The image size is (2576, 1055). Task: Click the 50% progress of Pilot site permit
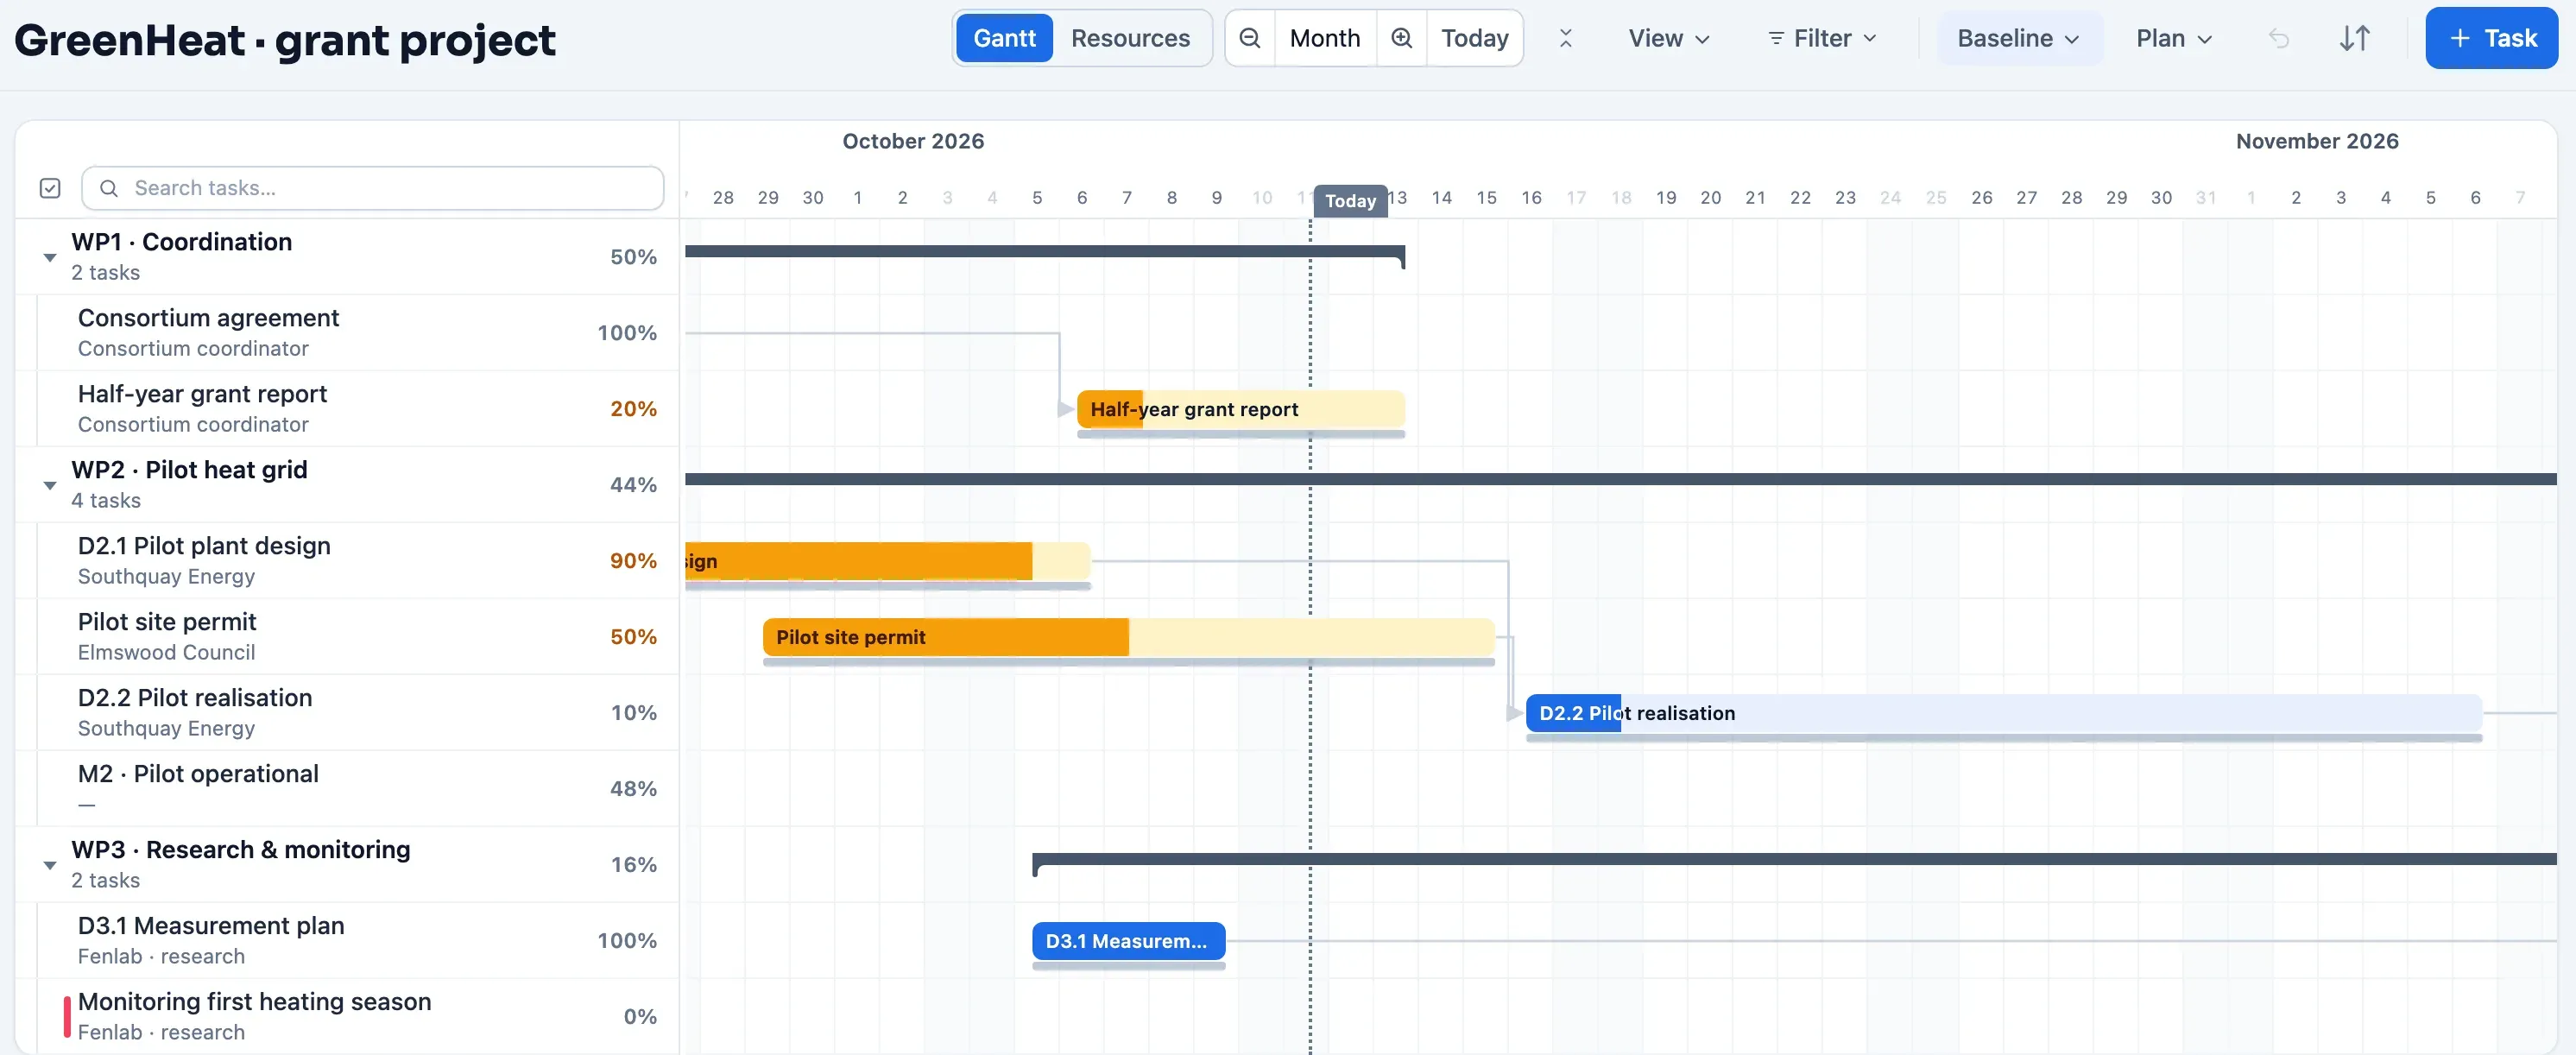pyautogui.click(x=633, y=637)
